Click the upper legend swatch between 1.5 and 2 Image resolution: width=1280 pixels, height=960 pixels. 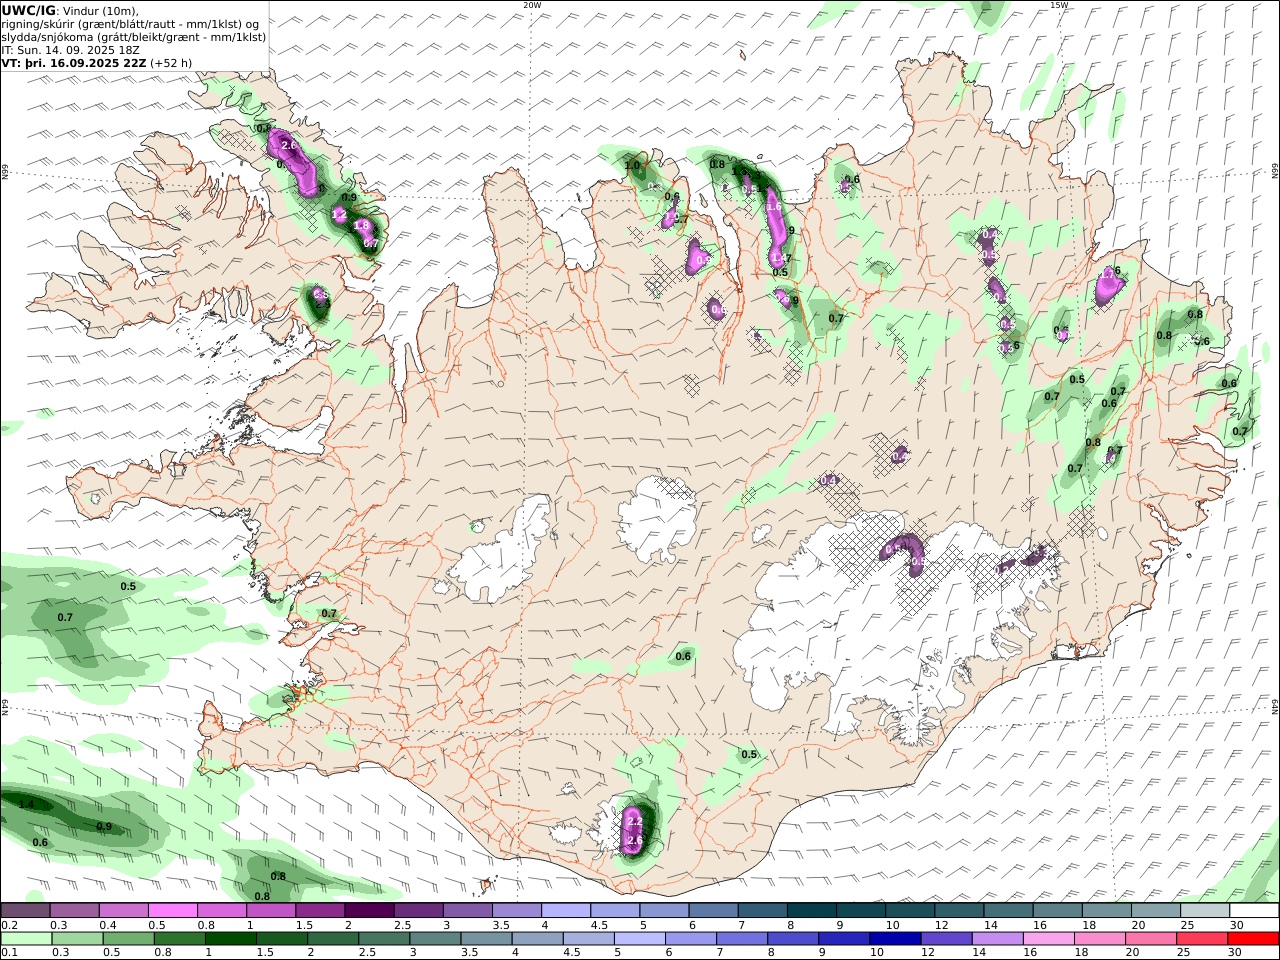point(319,910)
